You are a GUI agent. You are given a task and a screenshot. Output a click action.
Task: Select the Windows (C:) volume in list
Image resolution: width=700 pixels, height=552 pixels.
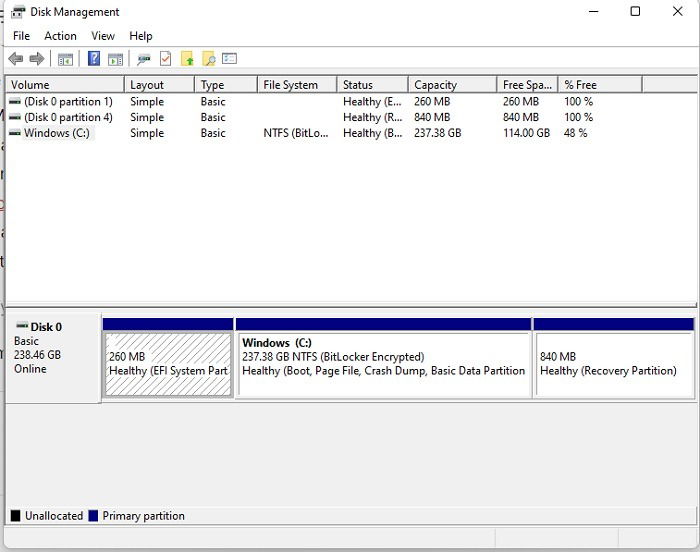pos(57,133)
